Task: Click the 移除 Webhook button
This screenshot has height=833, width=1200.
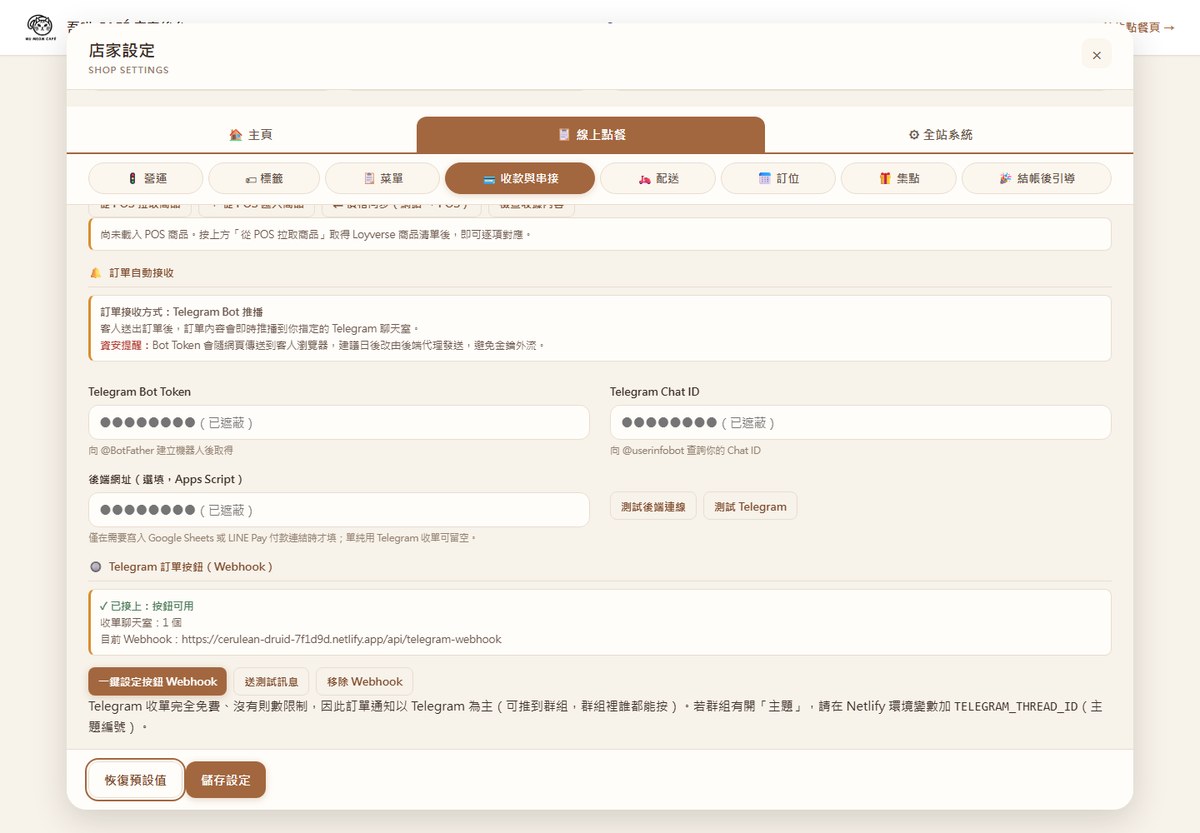Action: coord(365,681)
